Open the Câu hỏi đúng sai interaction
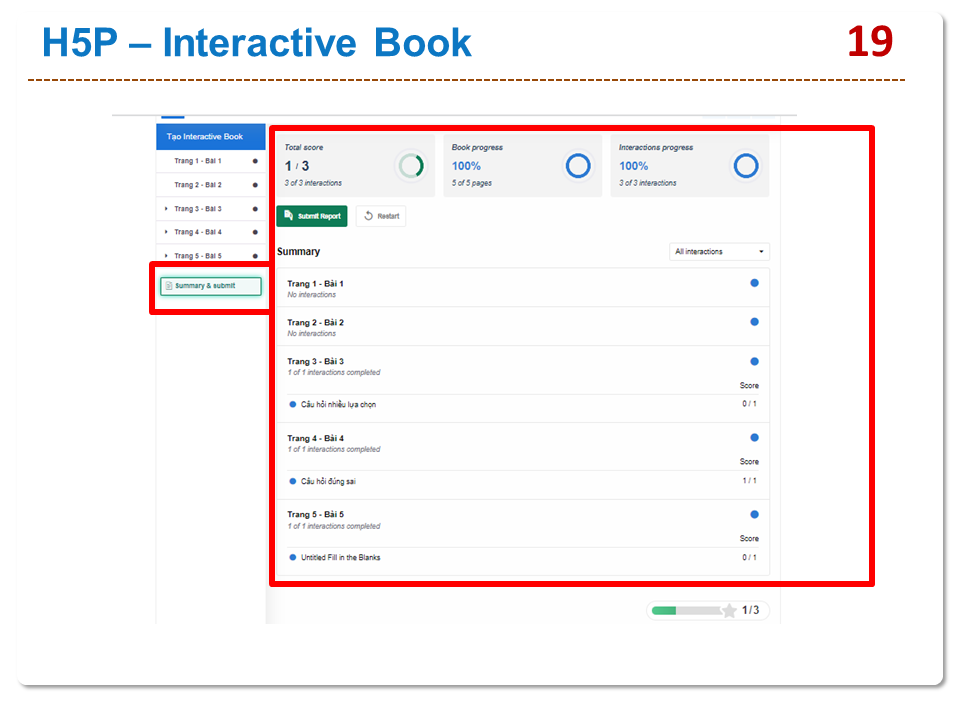Image resolution: width=960 pixels, height=720 pixels. coord(328,481)
